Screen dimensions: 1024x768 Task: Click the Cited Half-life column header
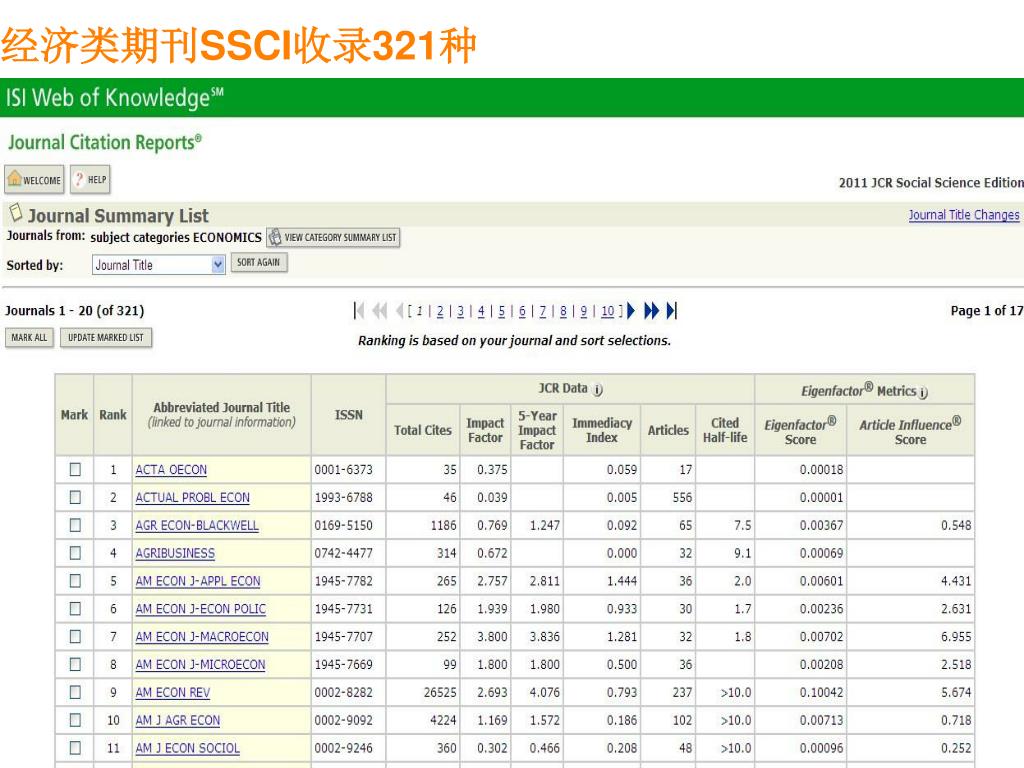[x=725, y=430]
